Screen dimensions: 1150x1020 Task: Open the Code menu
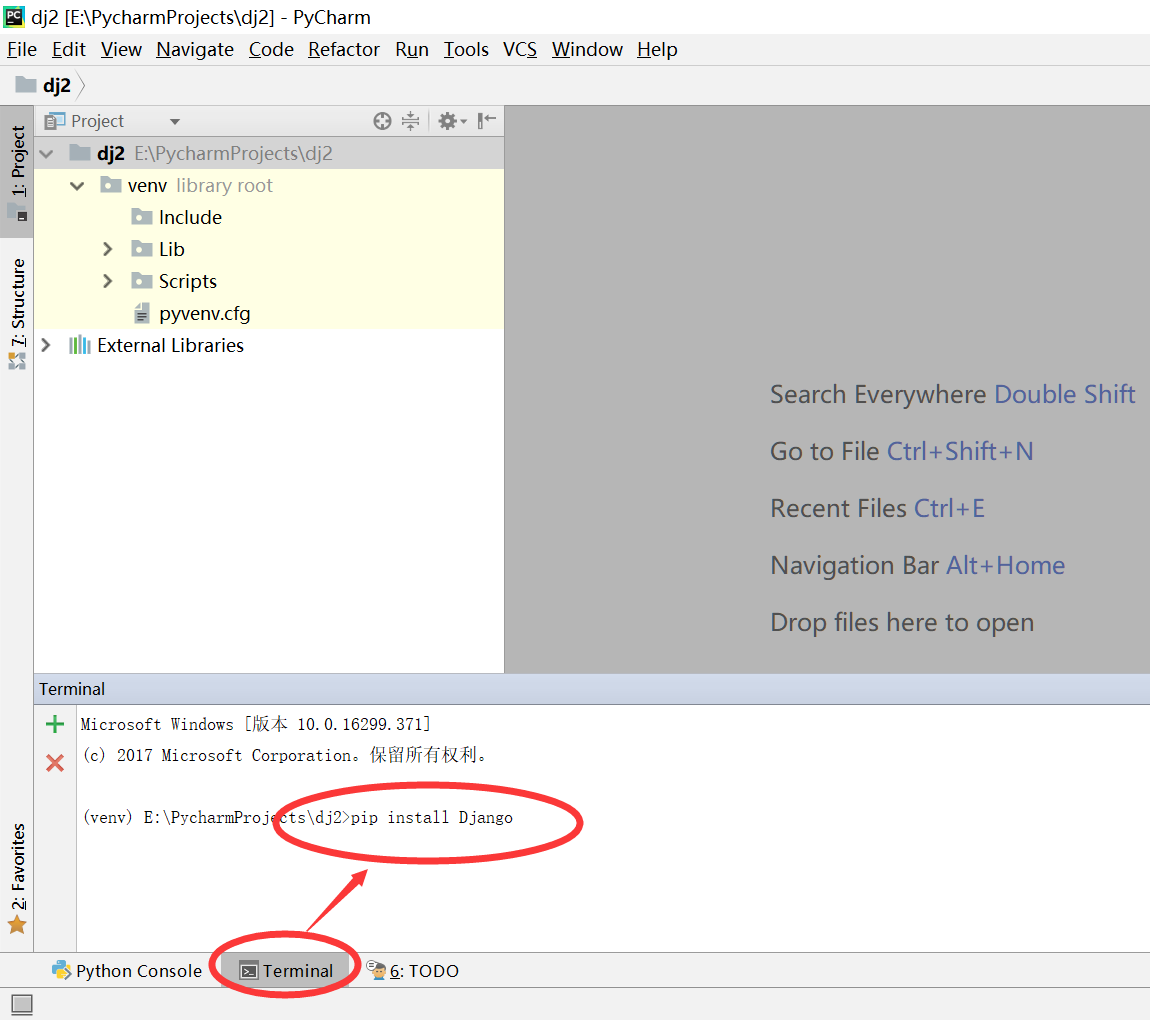click(271, 50)
